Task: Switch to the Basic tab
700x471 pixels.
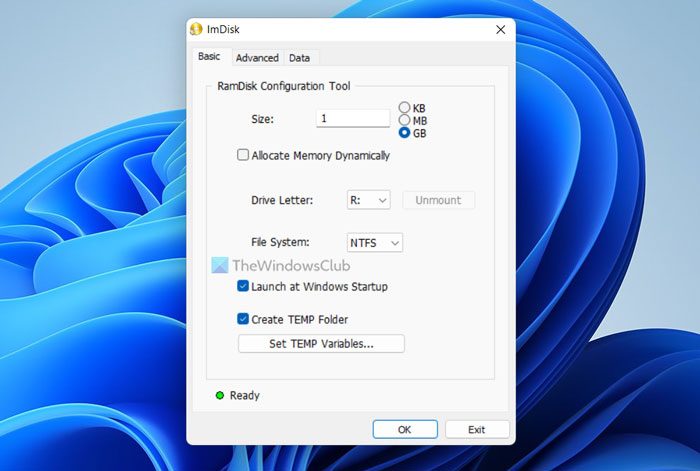Action: tap(209, 56)
